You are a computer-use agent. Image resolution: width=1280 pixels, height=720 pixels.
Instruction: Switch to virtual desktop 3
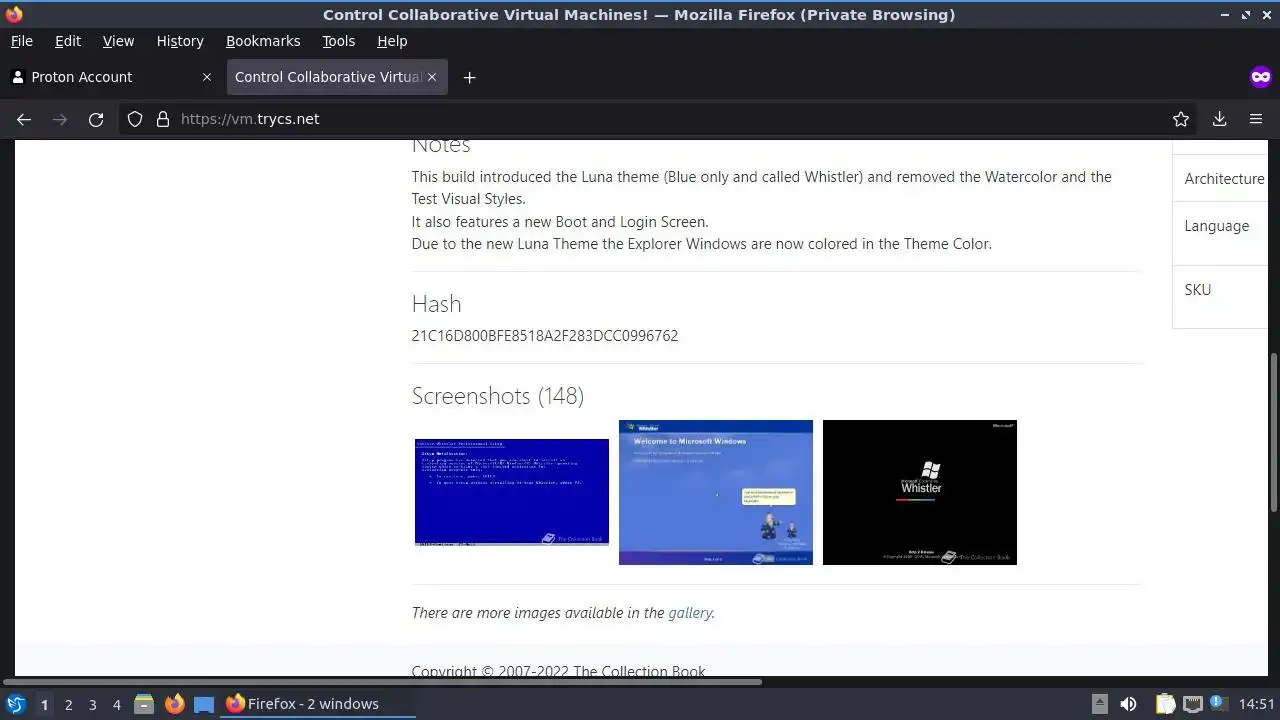click(x=92, y=705)
